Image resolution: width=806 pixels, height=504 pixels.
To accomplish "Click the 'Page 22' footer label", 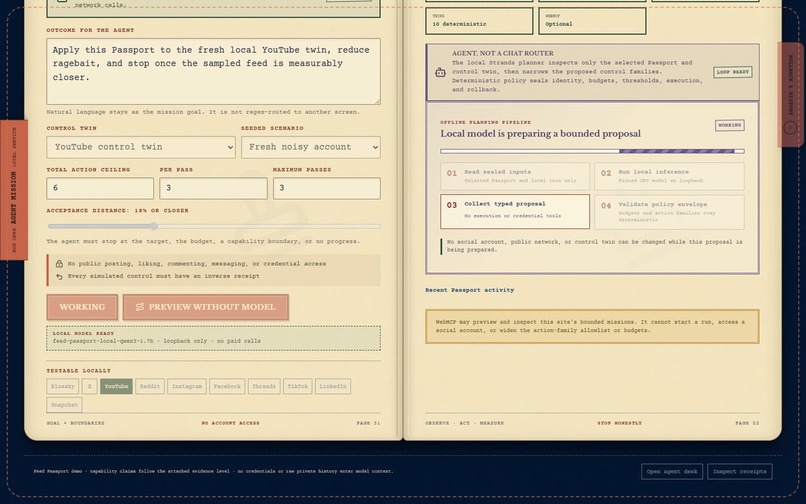I will pyautogui.click(x=747, y=423).
